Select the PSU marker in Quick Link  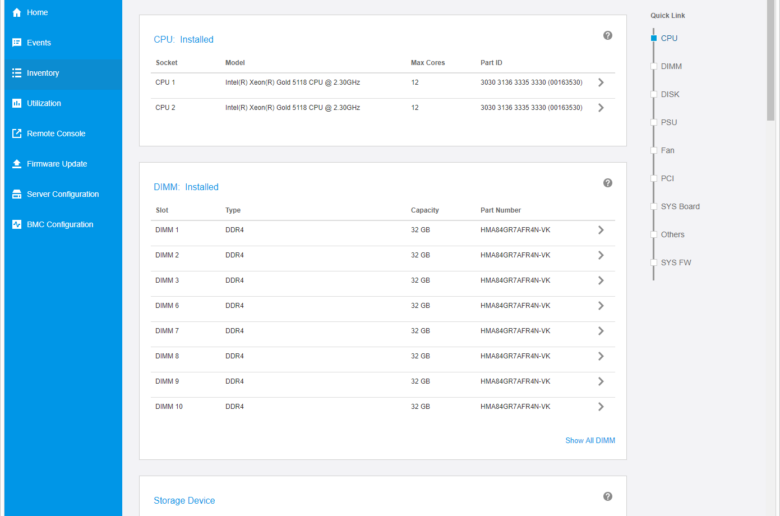(x=654, y=122)
